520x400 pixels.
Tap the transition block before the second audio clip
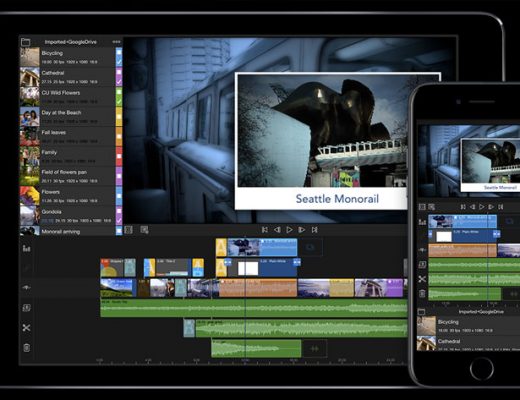(x=189, y=328)
